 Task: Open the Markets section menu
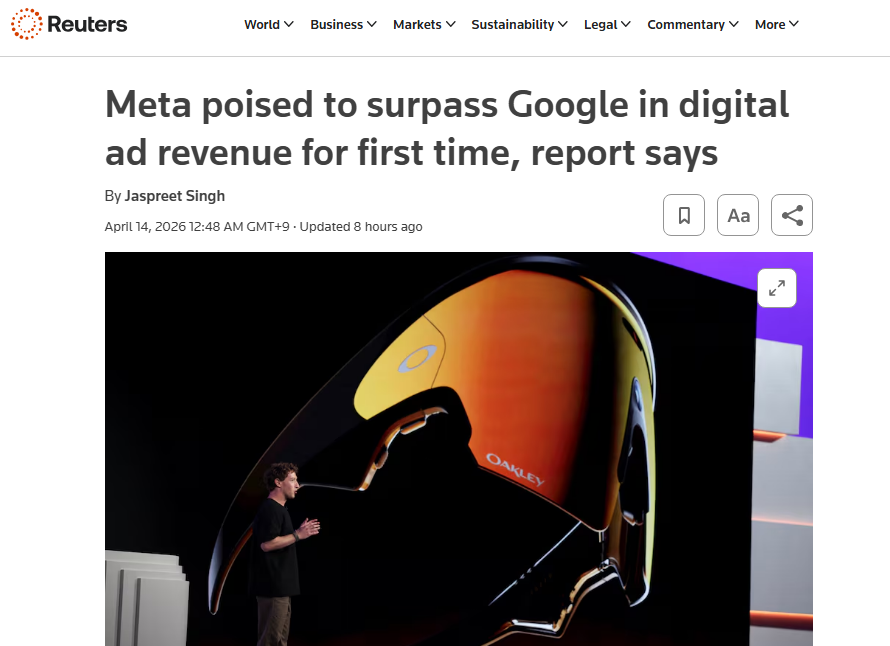pyautogui.click(x=417, y=24)
